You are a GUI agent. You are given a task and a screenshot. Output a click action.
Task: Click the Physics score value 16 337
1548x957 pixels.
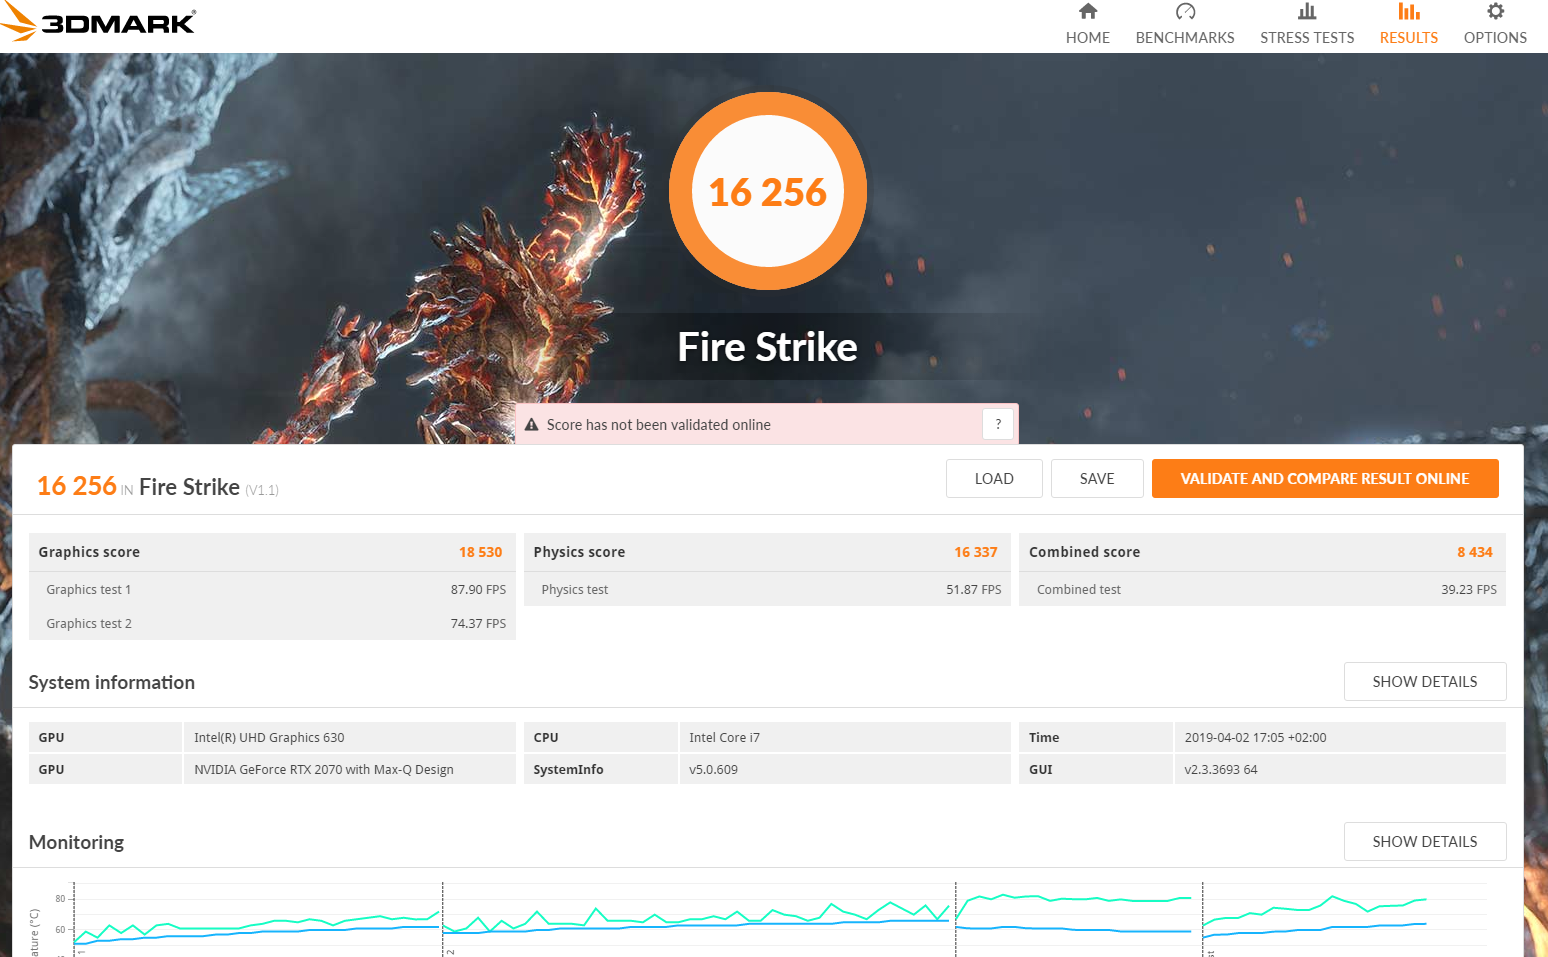976,552
